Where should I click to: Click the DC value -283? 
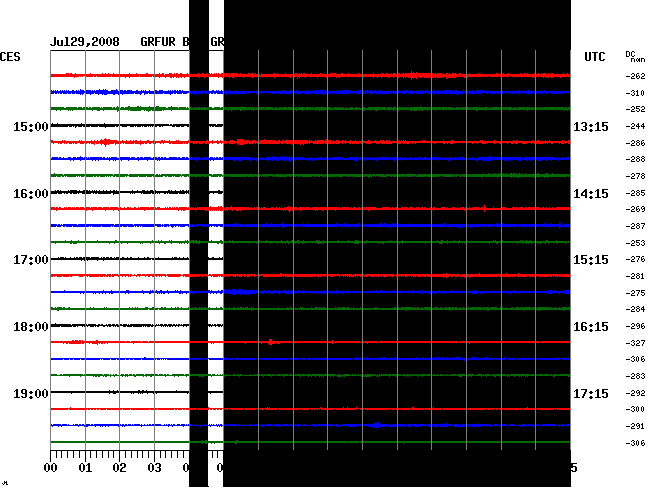click(x=635, y=376)
